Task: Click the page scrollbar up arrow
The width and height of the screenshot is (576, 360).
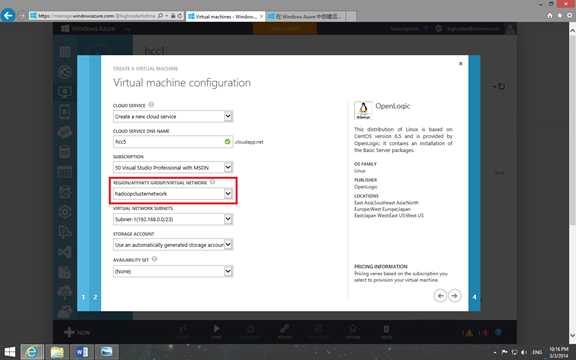Action: (x=572, y=30)
